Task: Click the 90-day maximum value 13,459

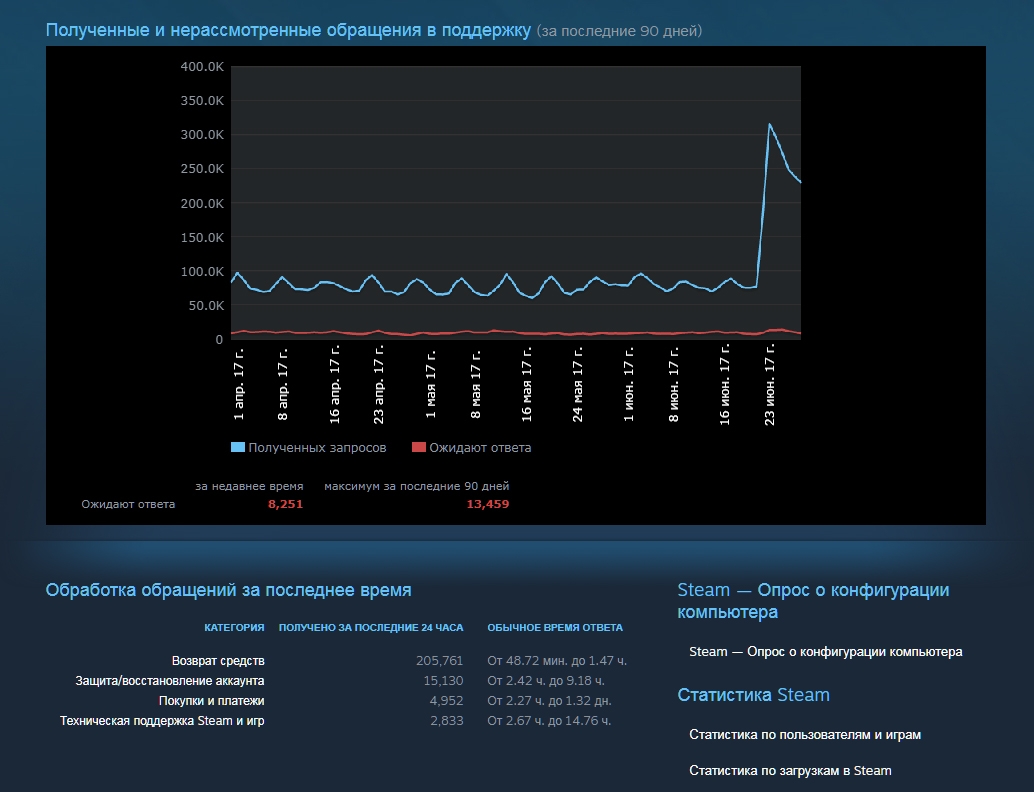Action: pos(487,505)
